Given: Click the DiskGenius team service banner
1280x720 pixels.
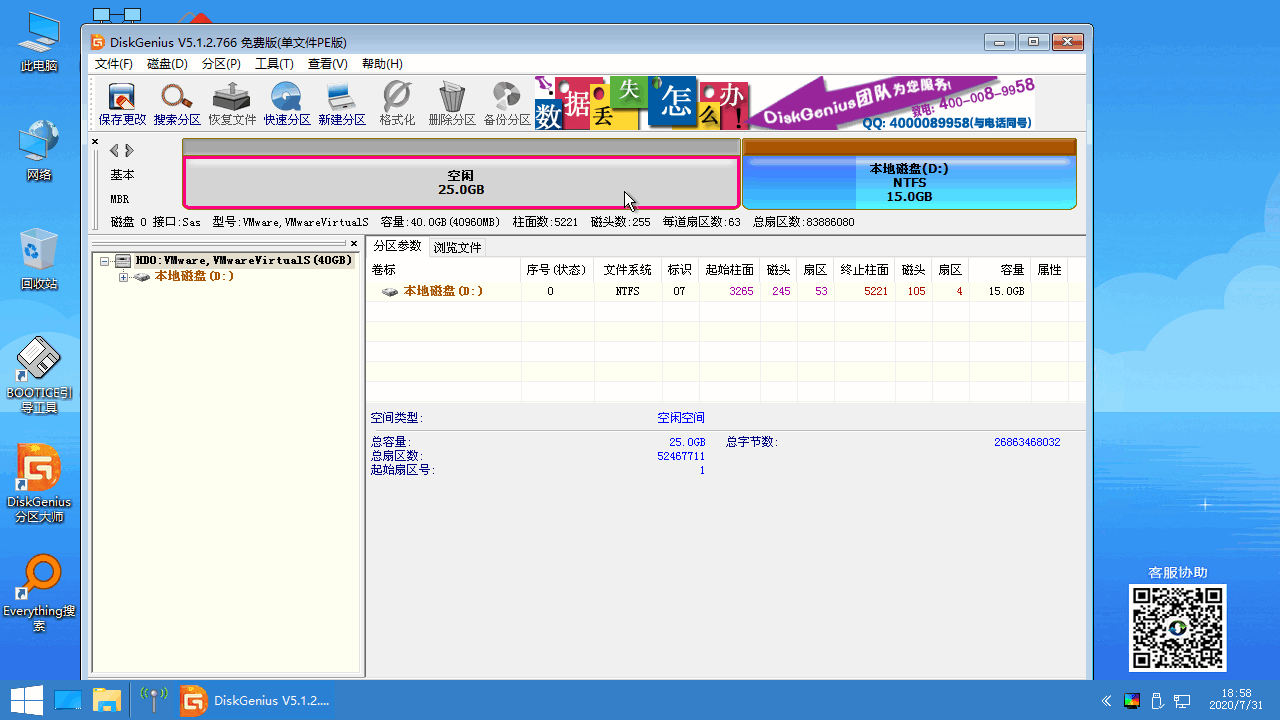Looking at the screenshot, I should point(893,103).
